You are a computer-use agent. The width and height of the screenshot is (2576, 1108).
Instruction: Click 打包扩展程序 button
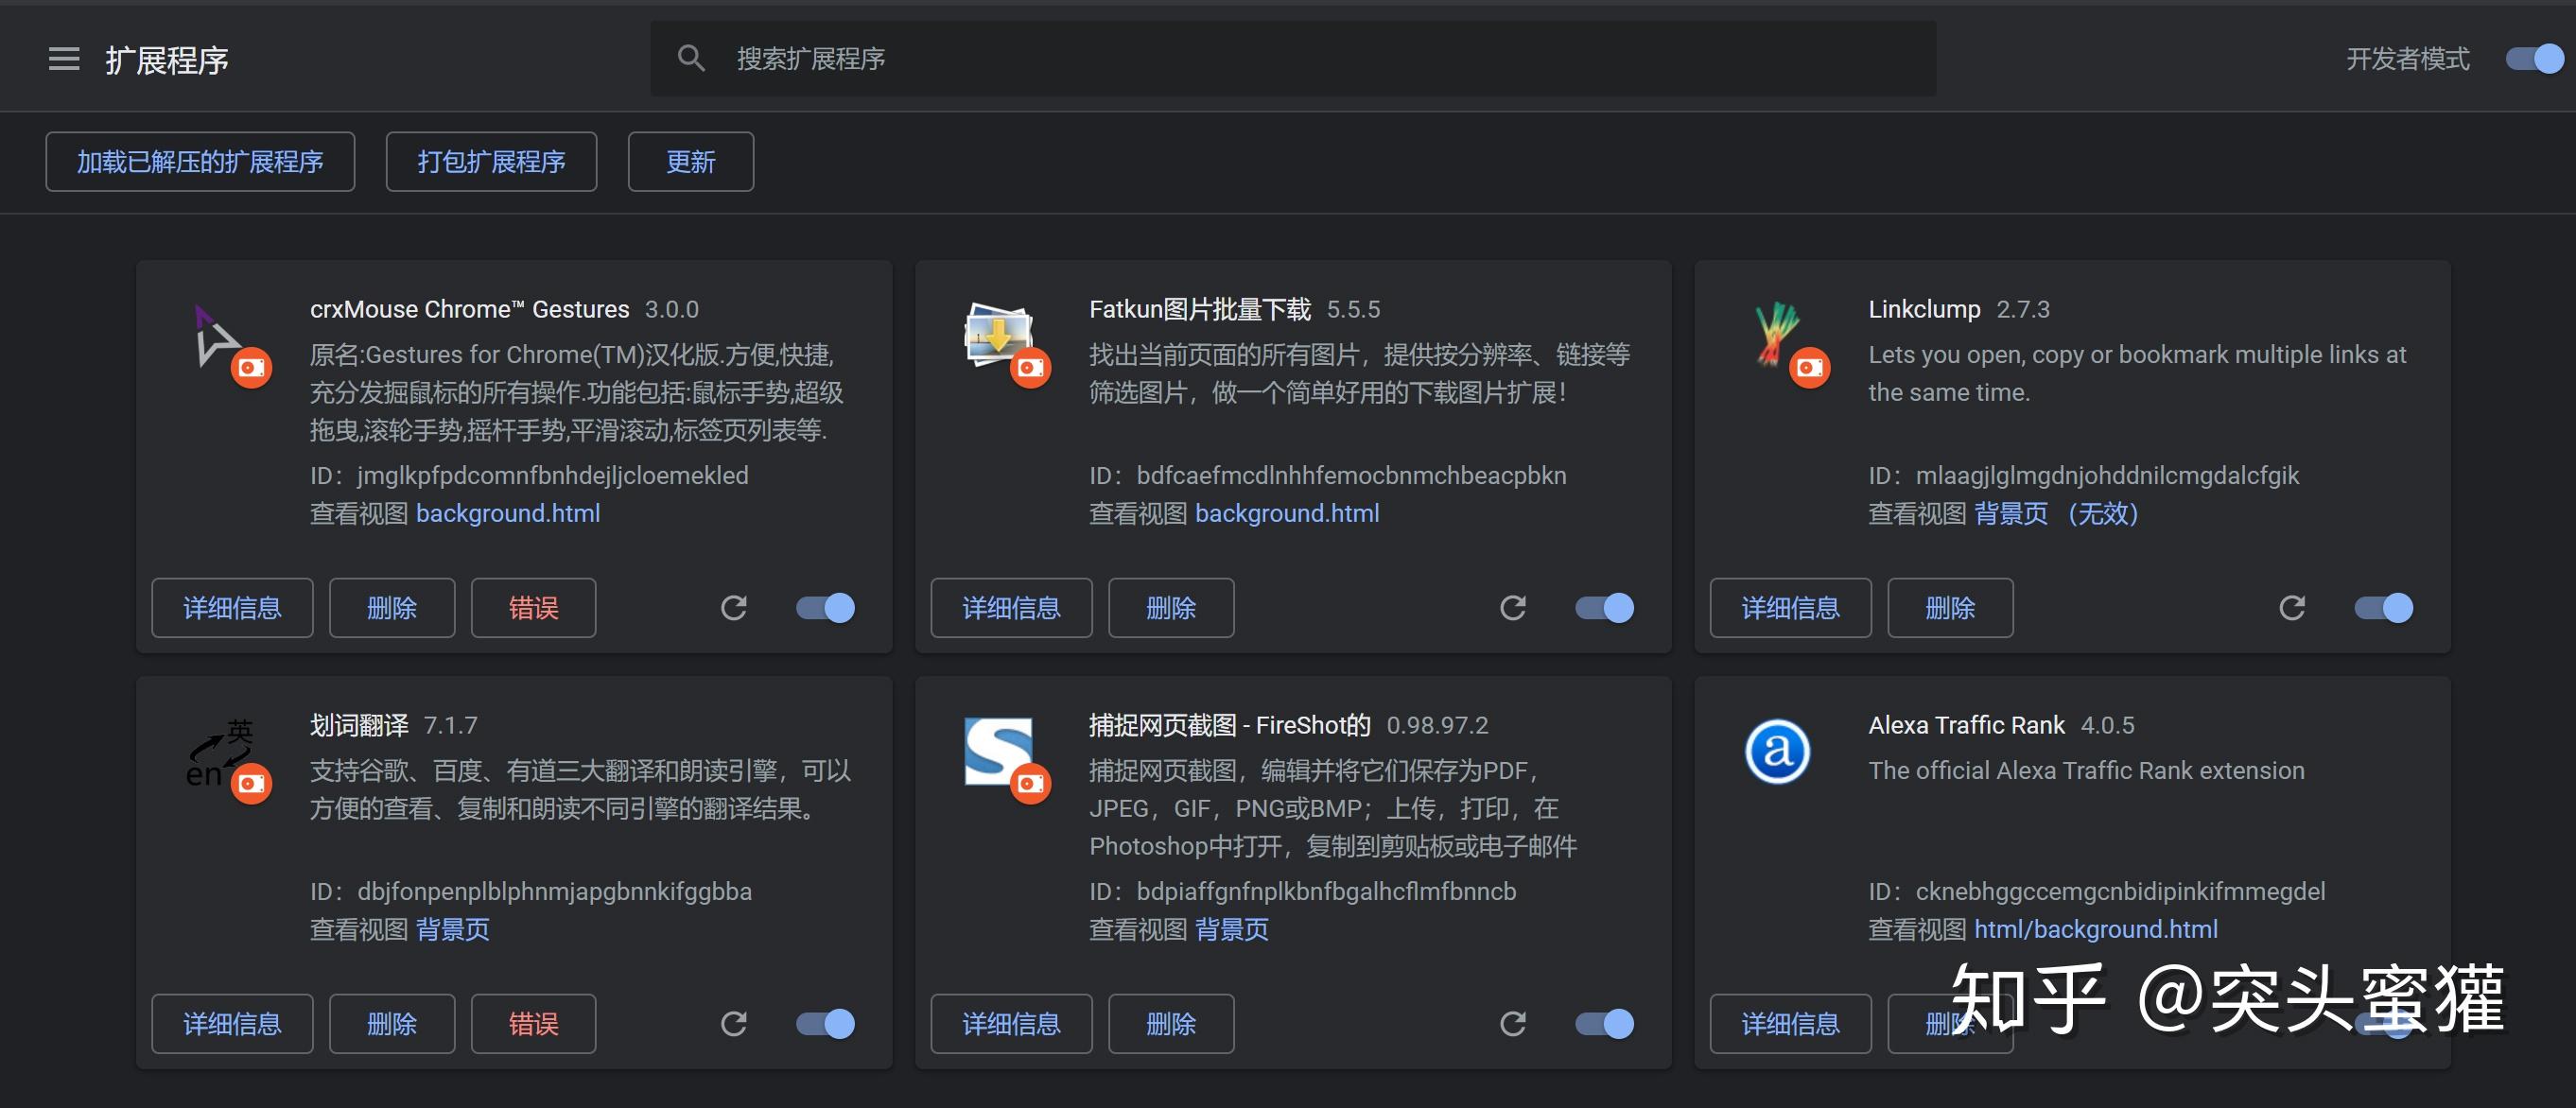[x=491, y=162]
